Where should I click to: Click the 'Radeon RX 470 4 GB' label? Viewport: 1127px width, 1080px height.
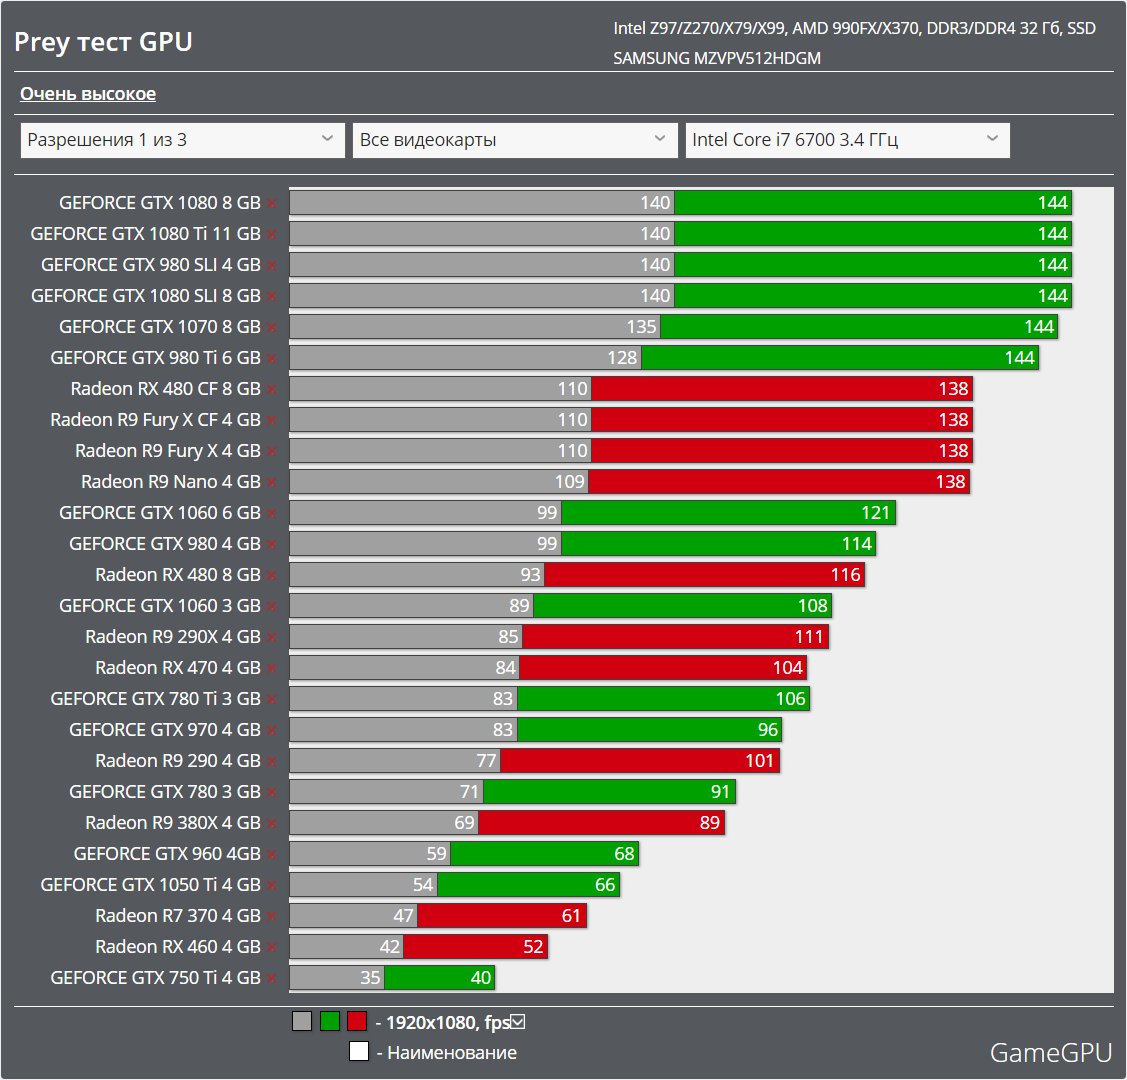[x=178, y=668]
